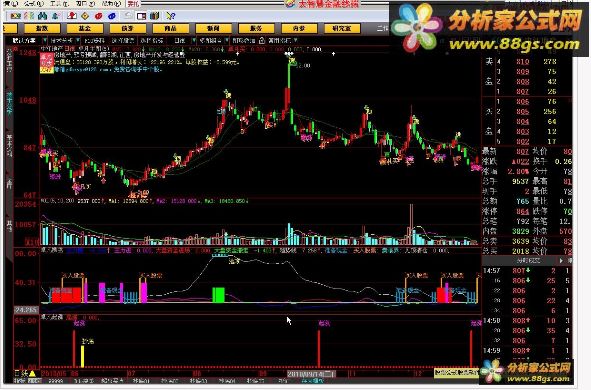Open the 基金 yellow tab

coord(85,28)
